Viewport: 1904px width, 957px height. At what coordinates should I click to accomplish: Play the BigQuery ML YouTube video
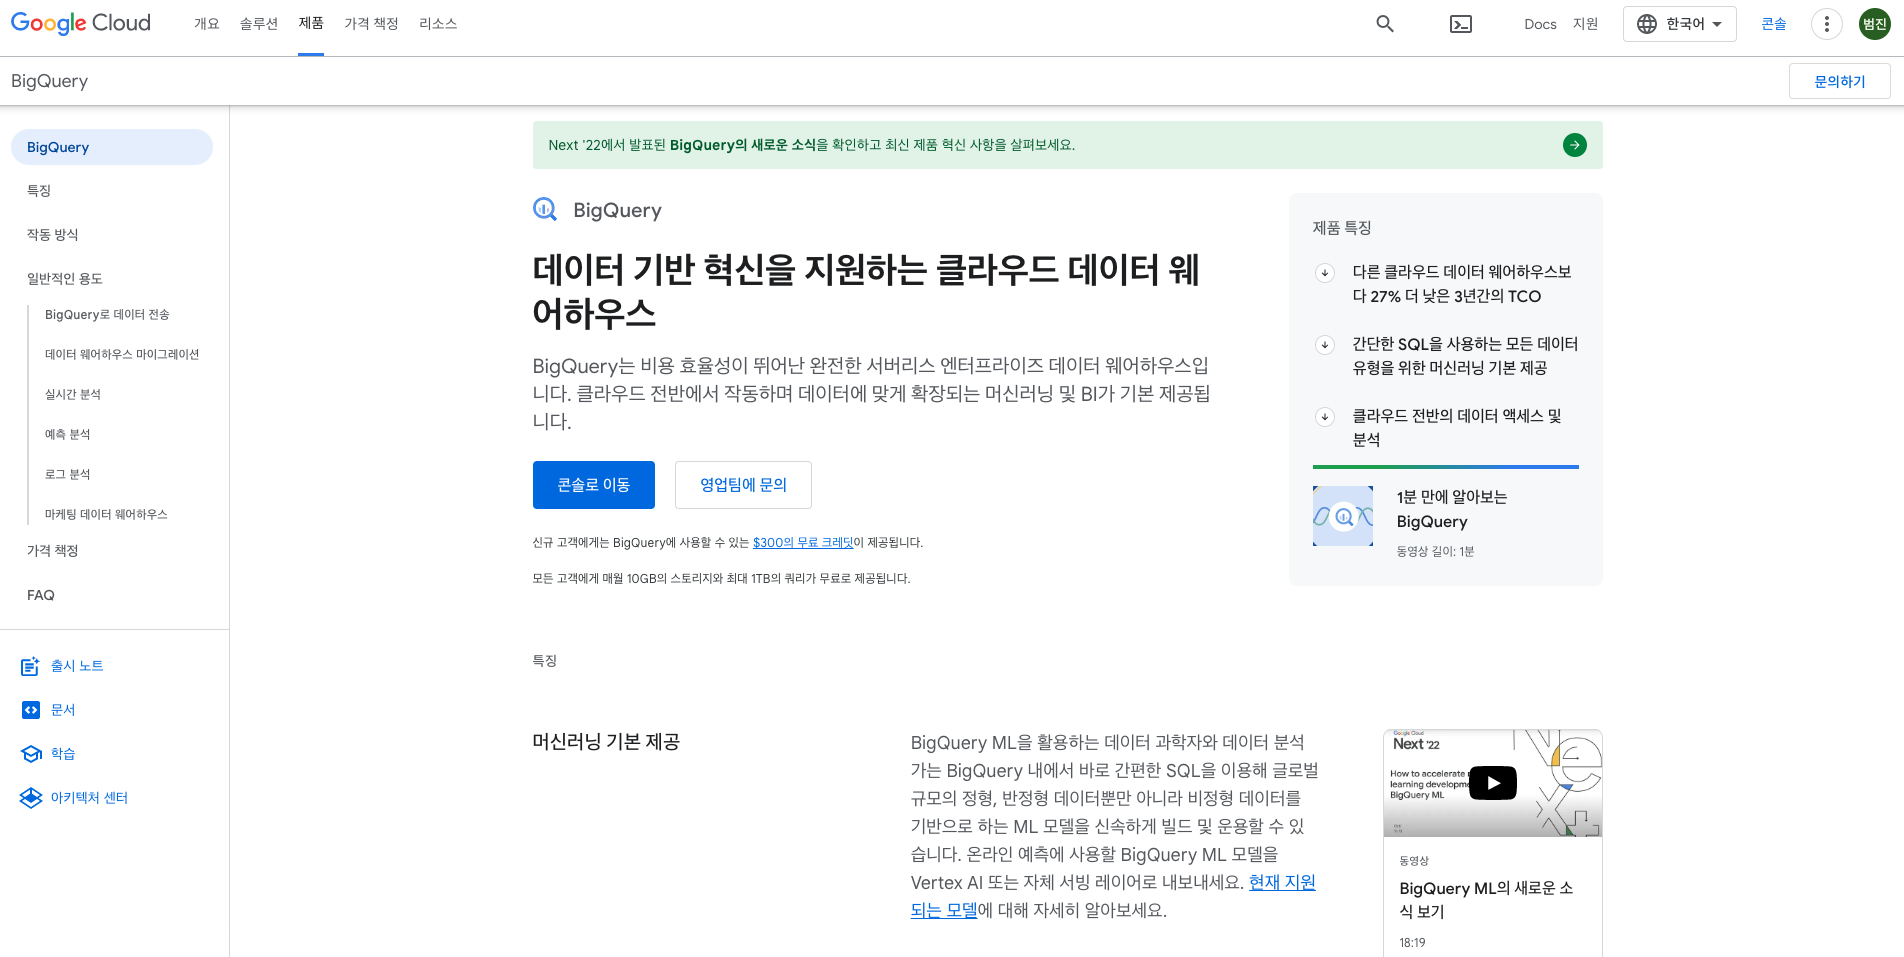tap(1493, 783)
